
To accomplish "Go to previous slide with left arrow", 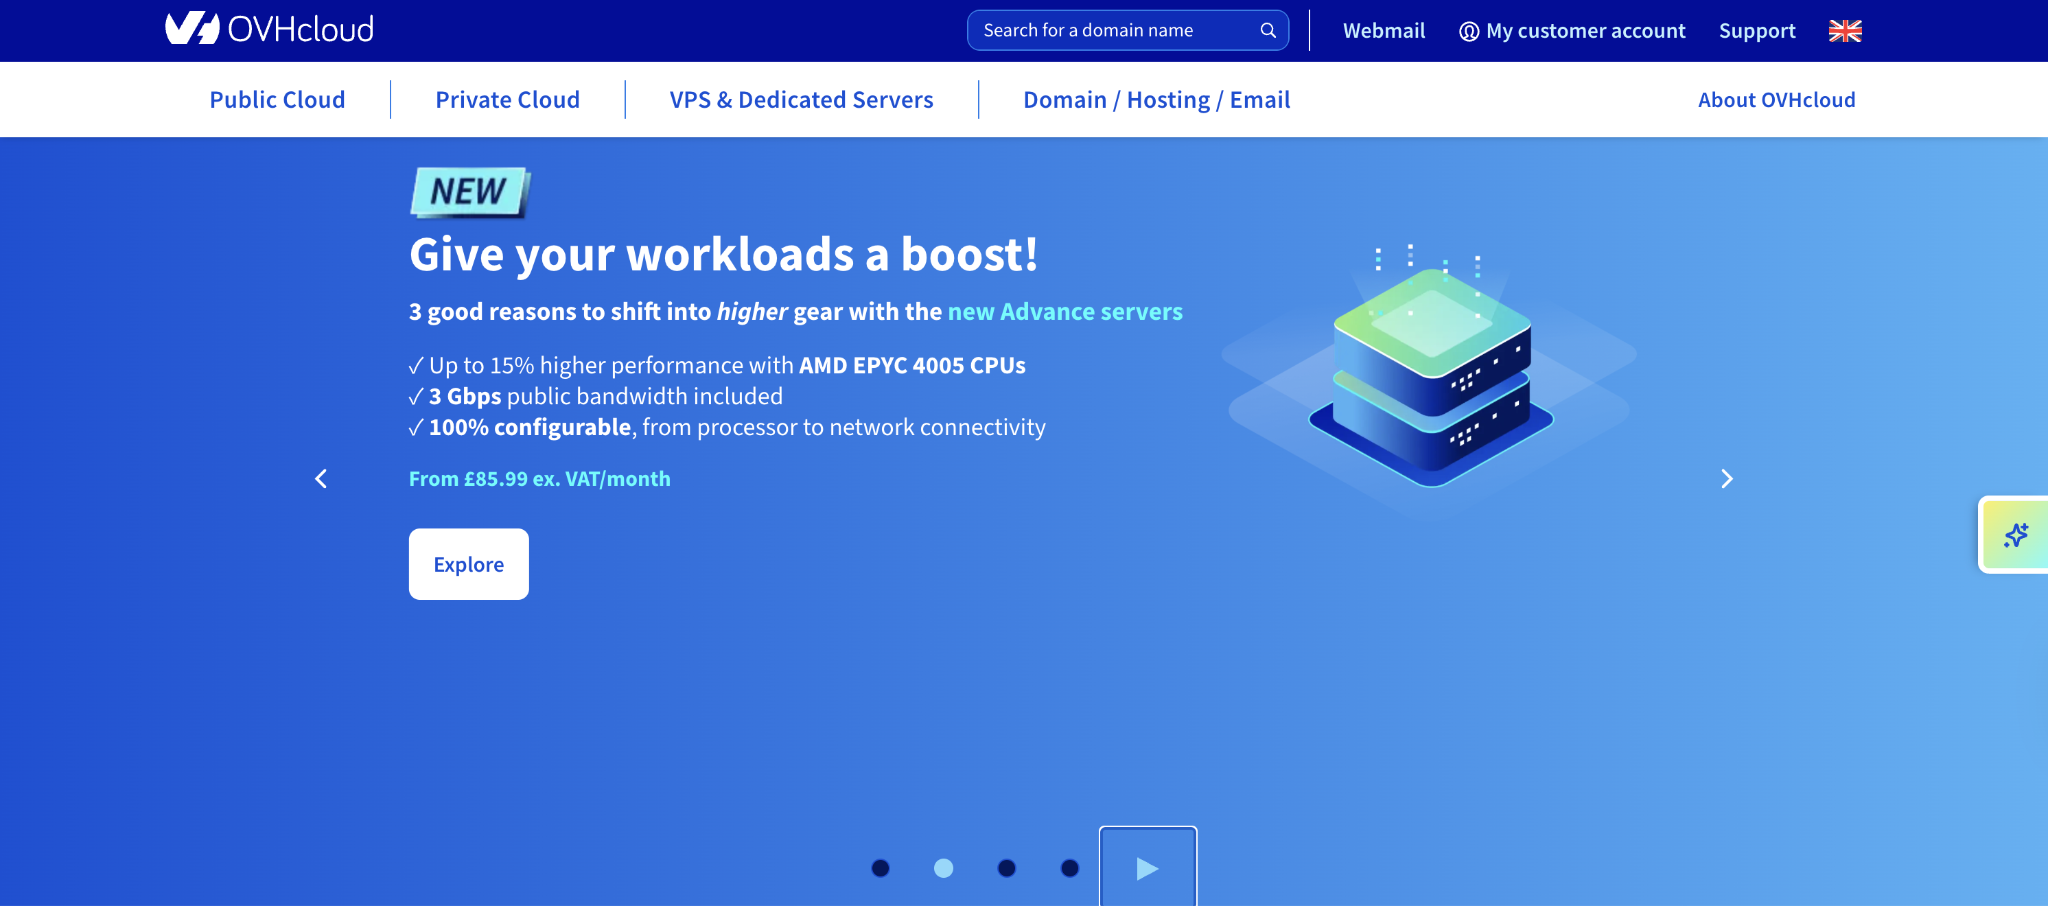I will [x=321, y=479].
